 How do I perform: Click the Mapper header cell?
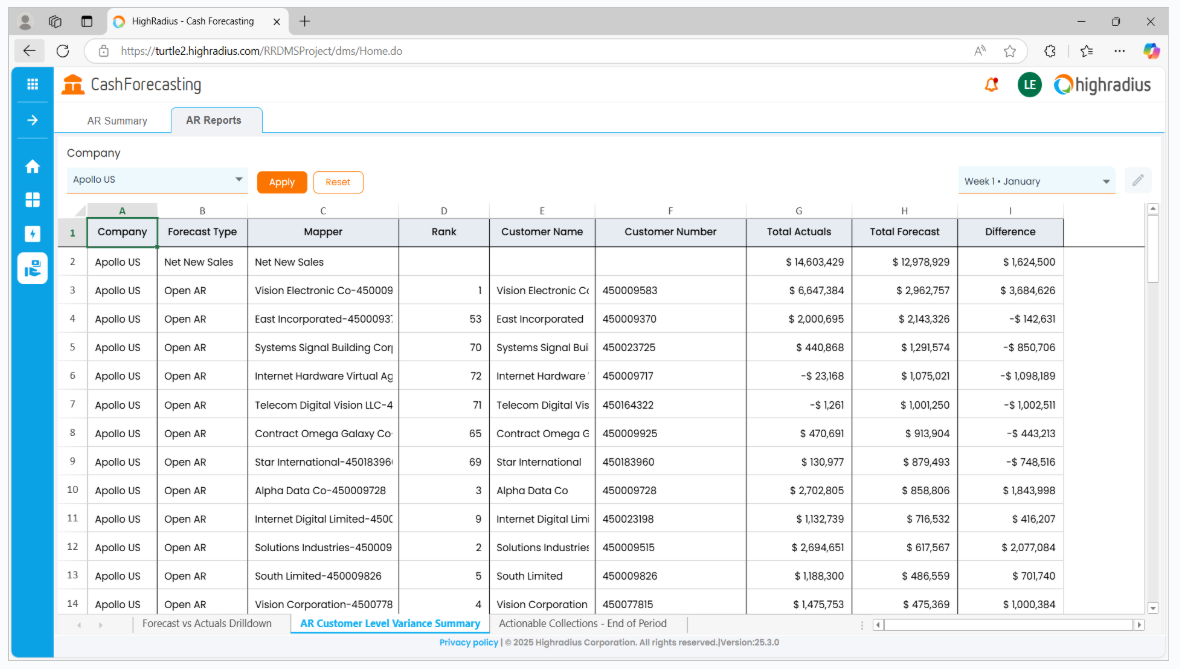click(x=323, y=232)
